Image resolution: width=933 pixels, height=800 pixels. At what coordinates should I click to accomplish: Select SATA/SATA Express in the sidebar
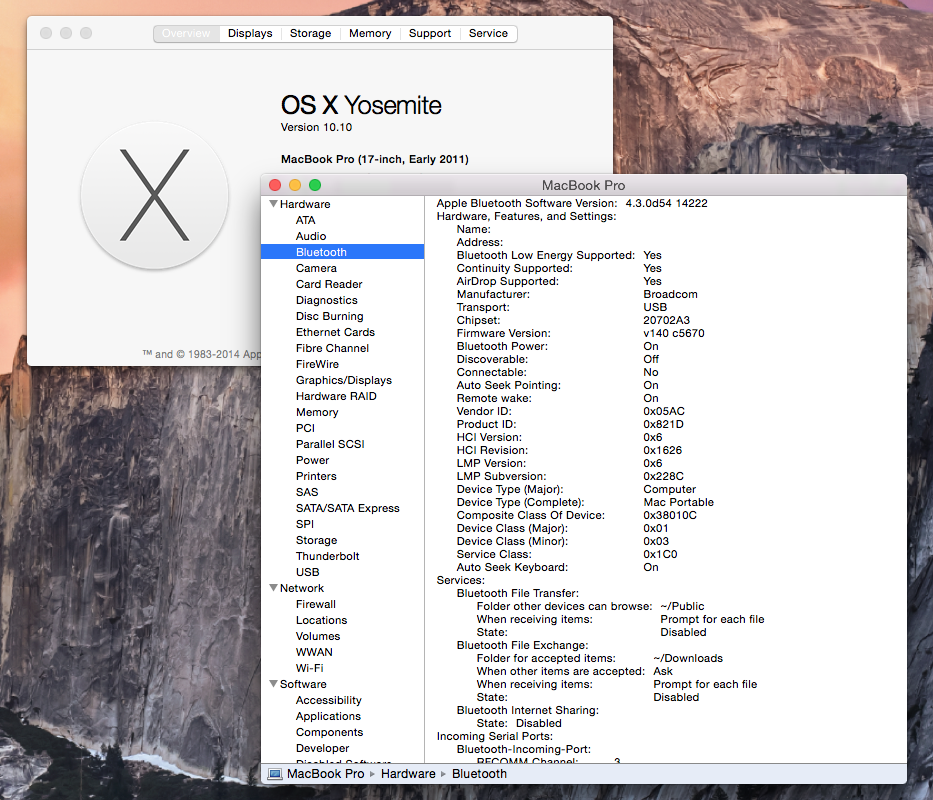point(347,508)
